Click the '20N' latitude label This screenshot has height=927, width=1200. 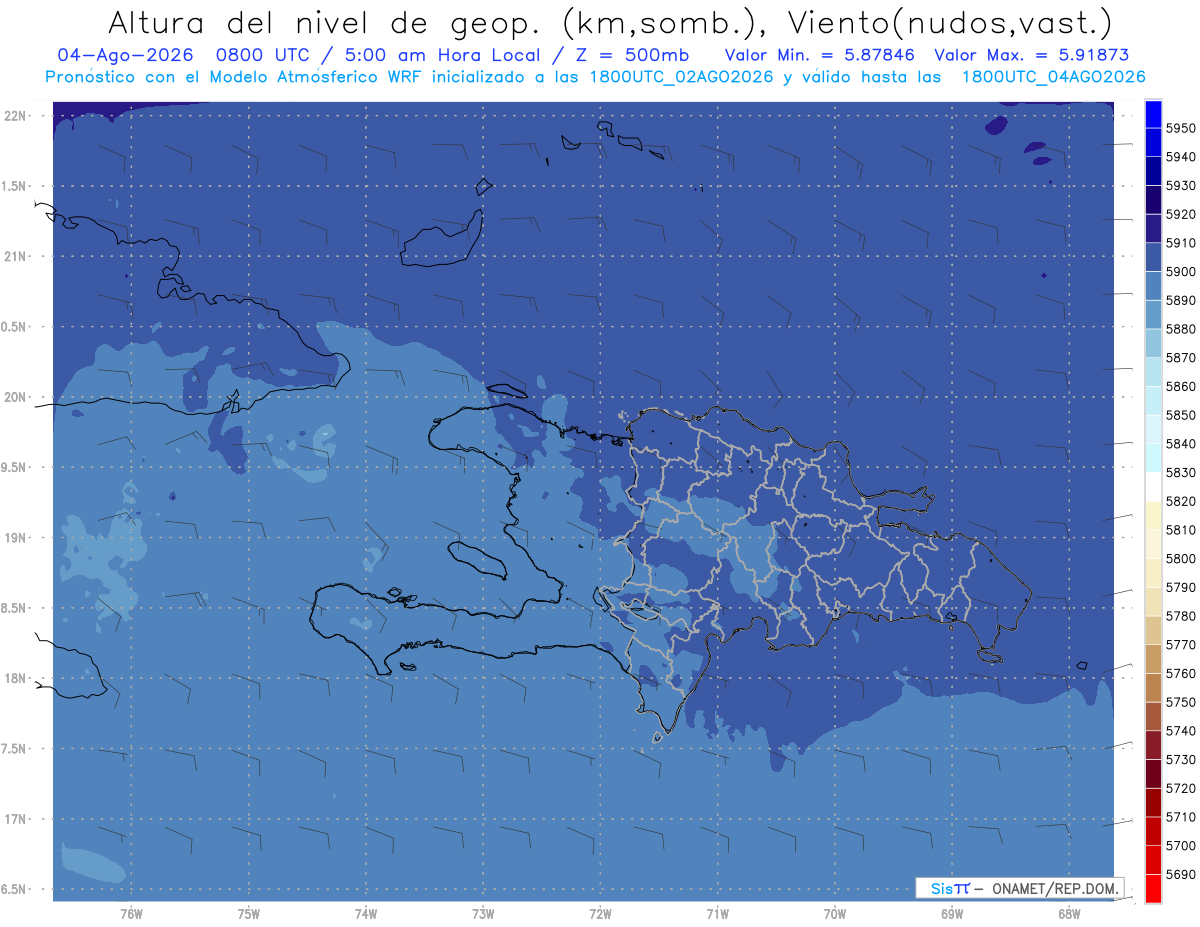[16, 397]
